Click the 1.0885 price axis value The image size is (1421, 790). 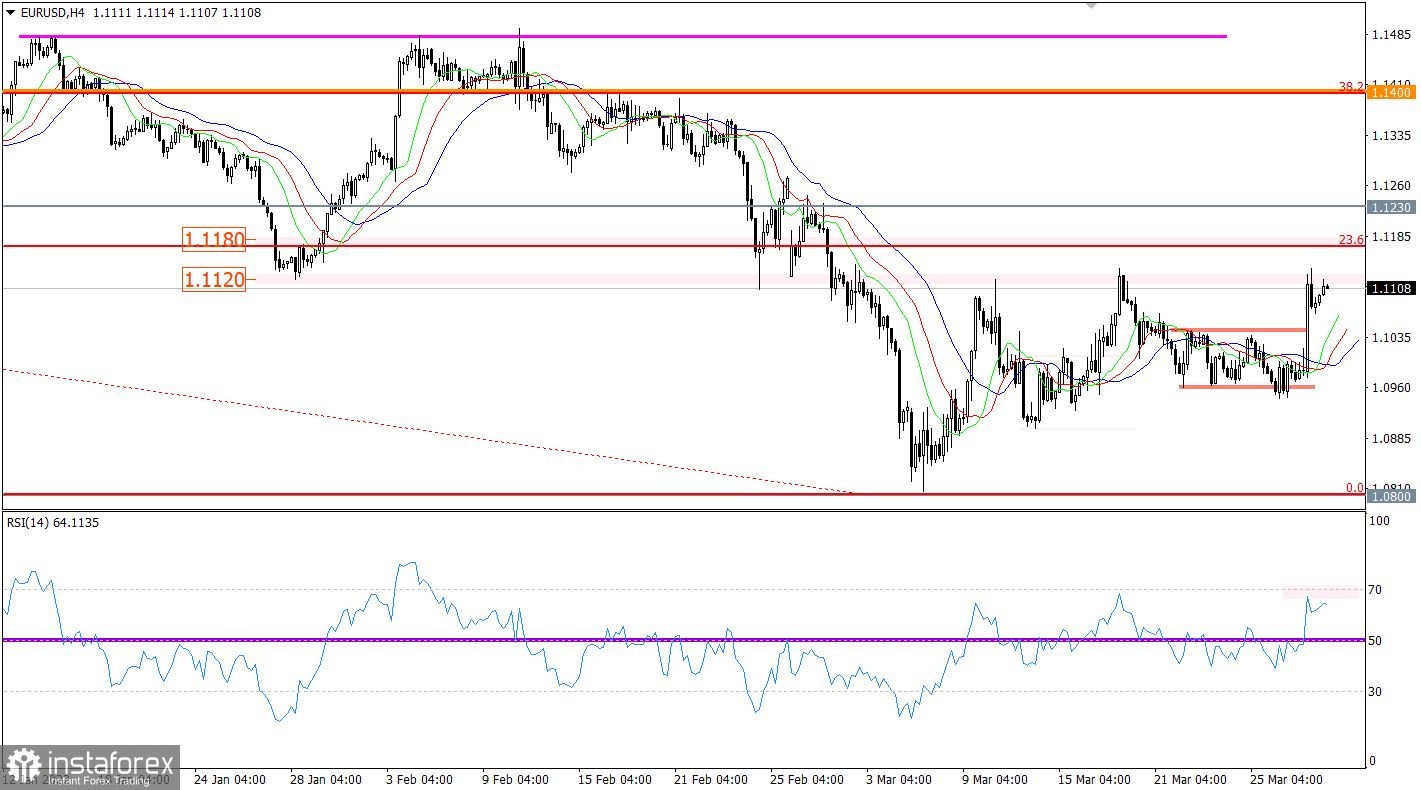(x=1392, y=439)
